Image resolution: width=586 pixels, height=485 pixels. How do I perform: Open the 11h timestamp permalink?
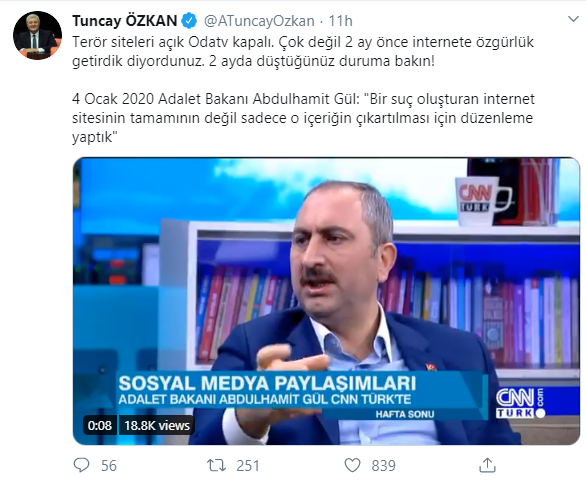(x=340, y=21)
